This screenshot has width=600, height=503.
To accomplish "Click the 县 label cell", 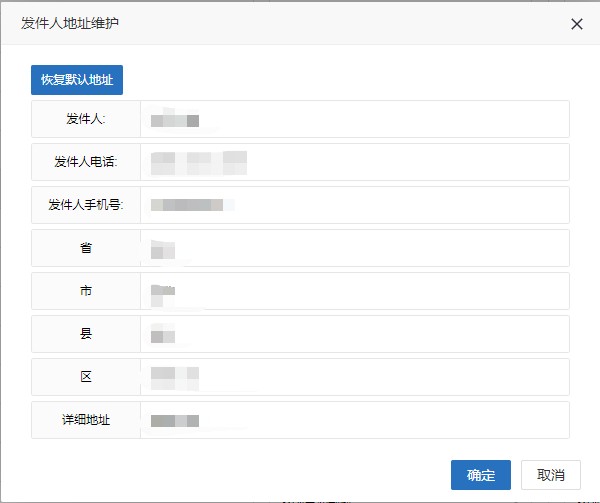I will pos(86,334).
